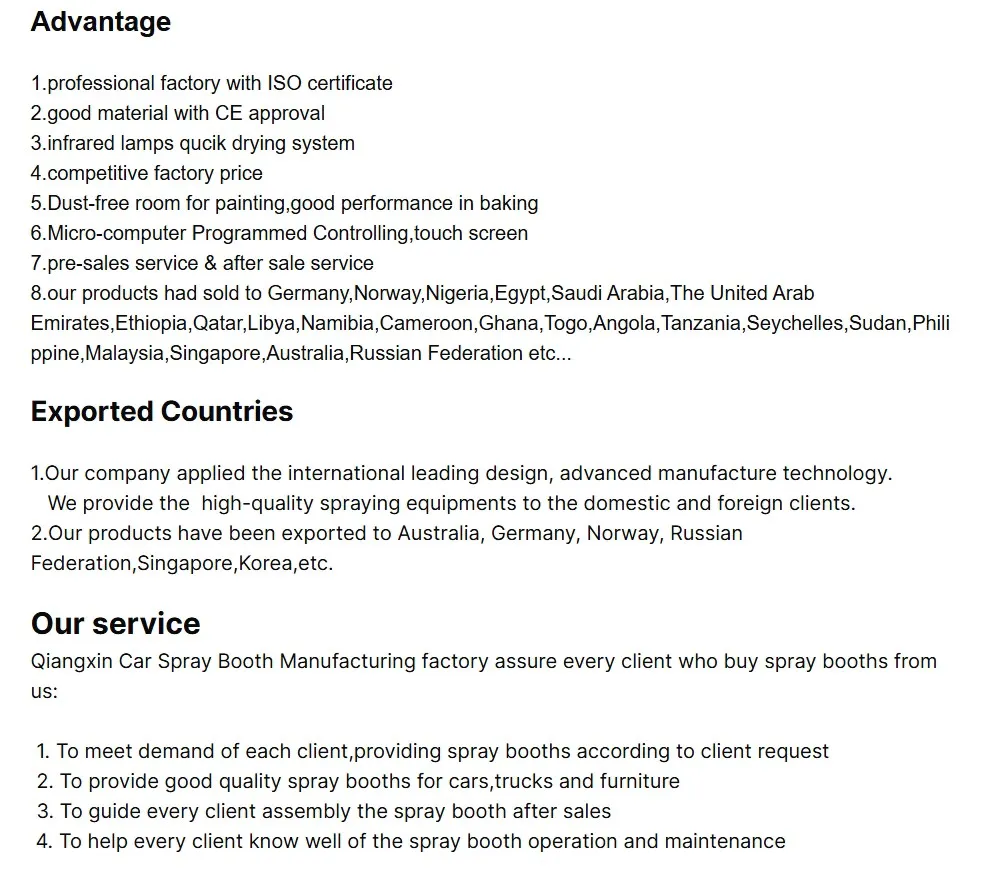
Task: Click service item 4 about operation and maintenance
Action: pyautogui.click(x=411, y=841)
